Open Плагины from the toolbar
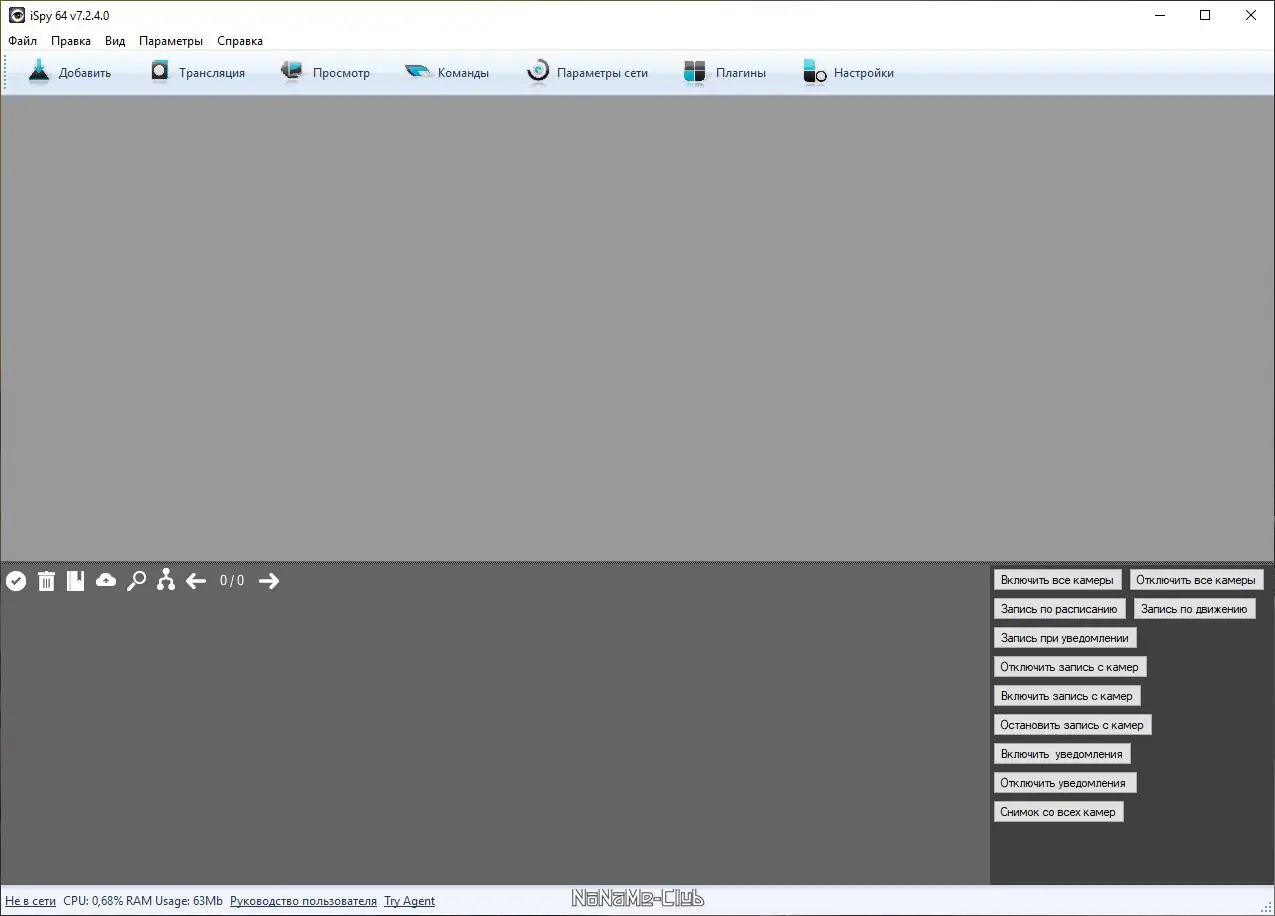Viewport: 1275px width, 916px height. [x=725, y=72]
